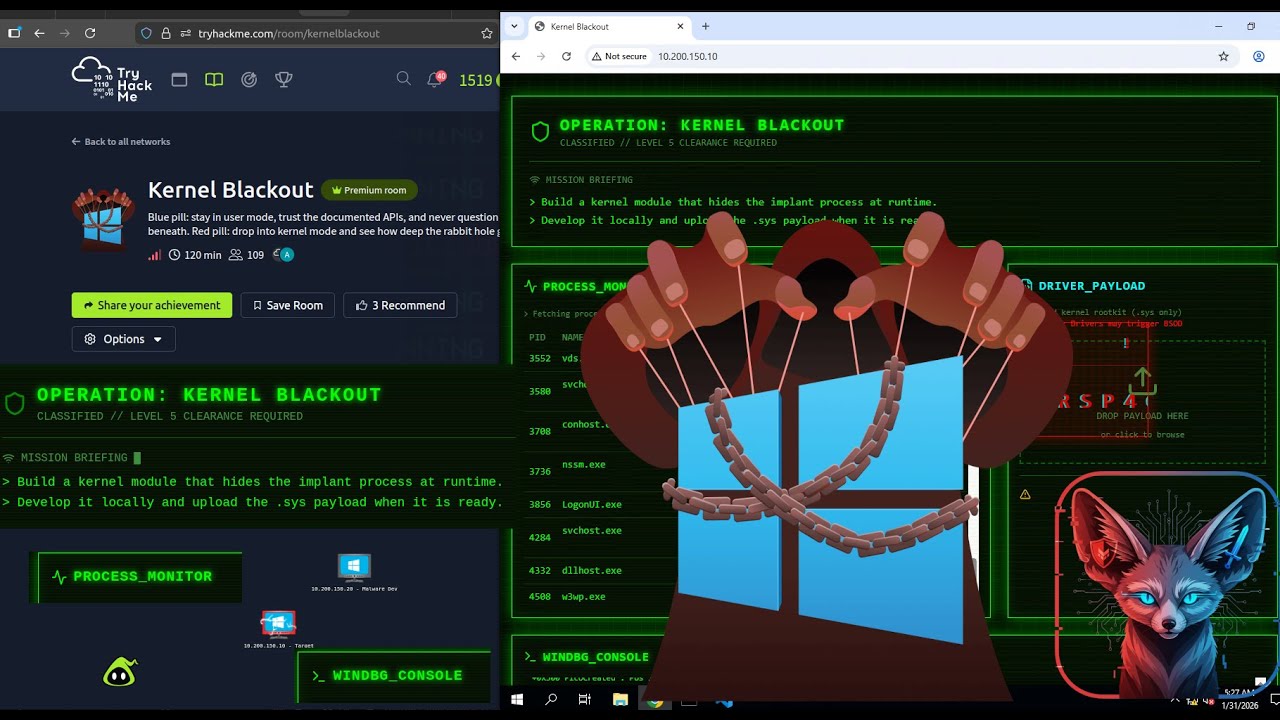Image resolution: width=1280 pixels, height=720 pixels.
Task: Open Task View on the taskbar
Action: coord(585,700)
